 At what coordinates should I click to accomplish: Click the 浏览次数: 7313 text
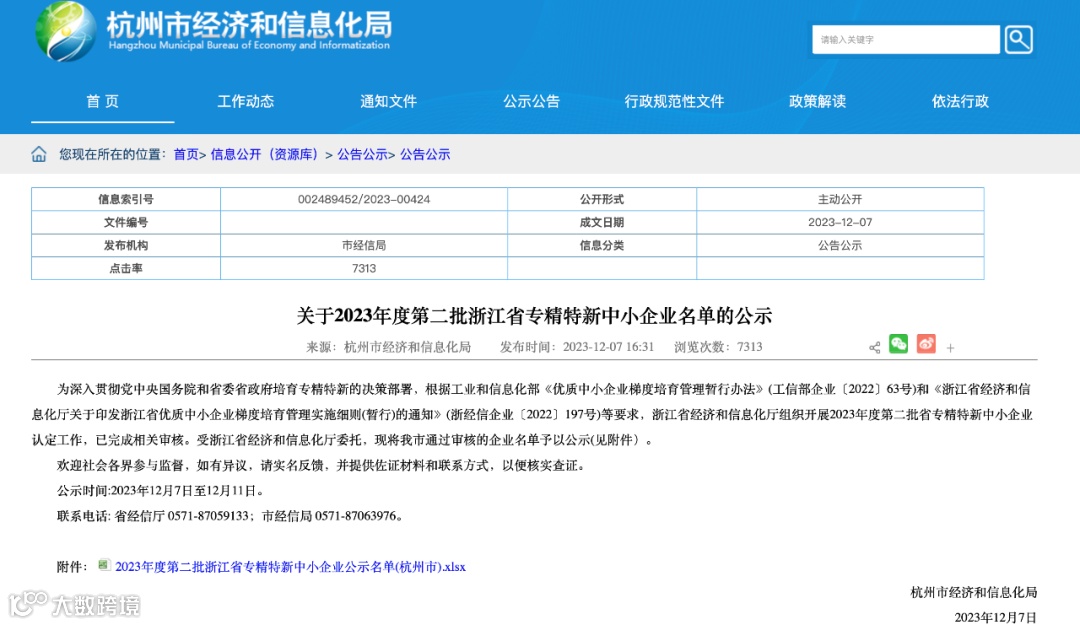click(x=718, y=347)
